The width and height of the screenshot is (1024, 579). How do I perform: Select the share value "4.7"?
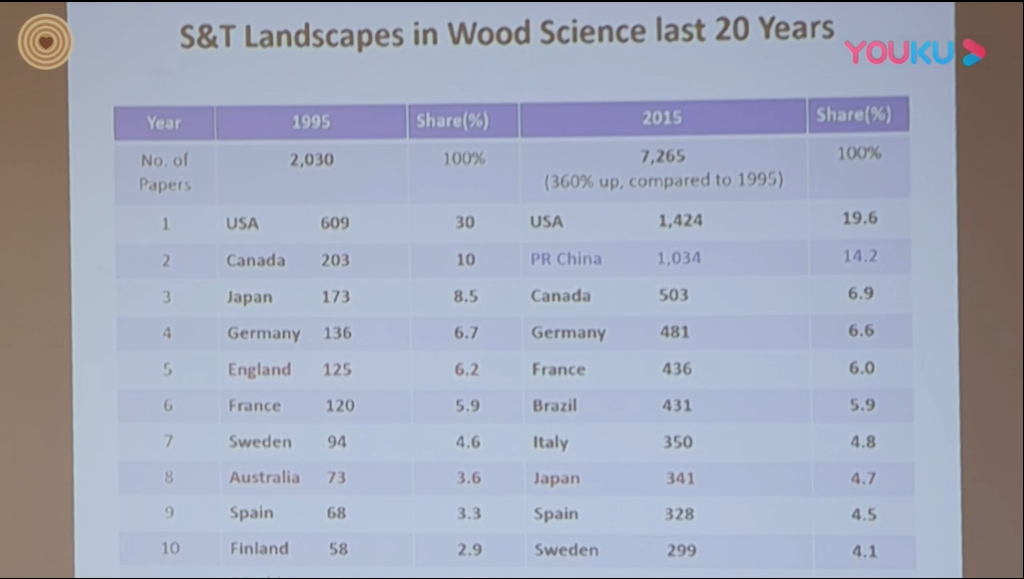tap(864, 478)
